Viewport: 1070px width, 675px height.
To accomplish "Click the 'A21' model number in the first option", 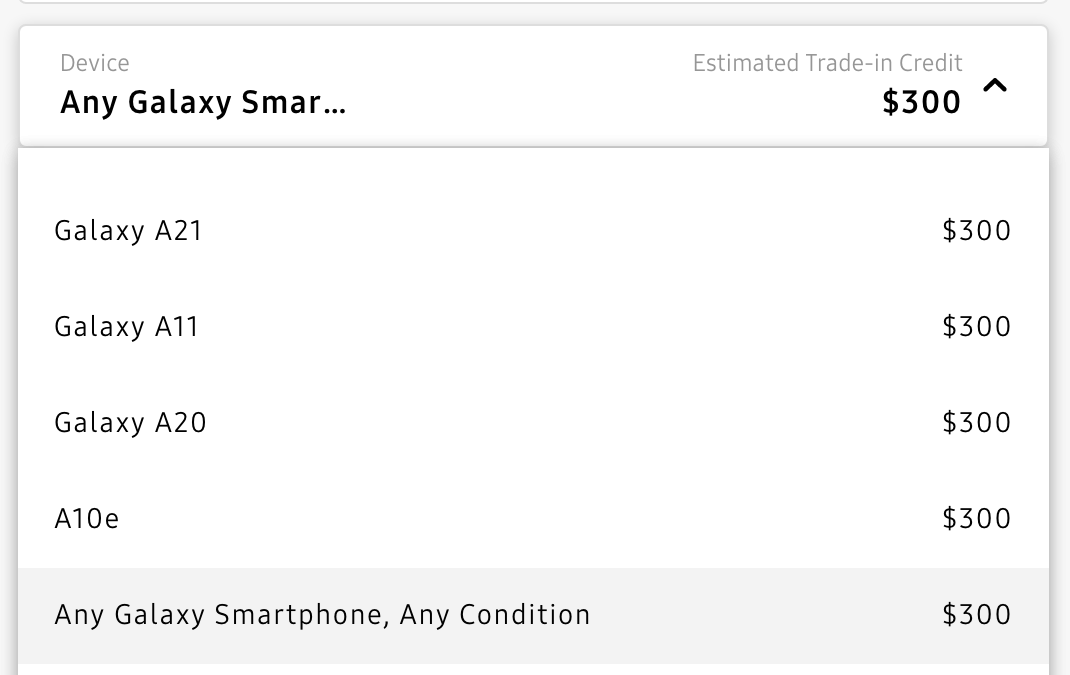I will click(179, 231).
